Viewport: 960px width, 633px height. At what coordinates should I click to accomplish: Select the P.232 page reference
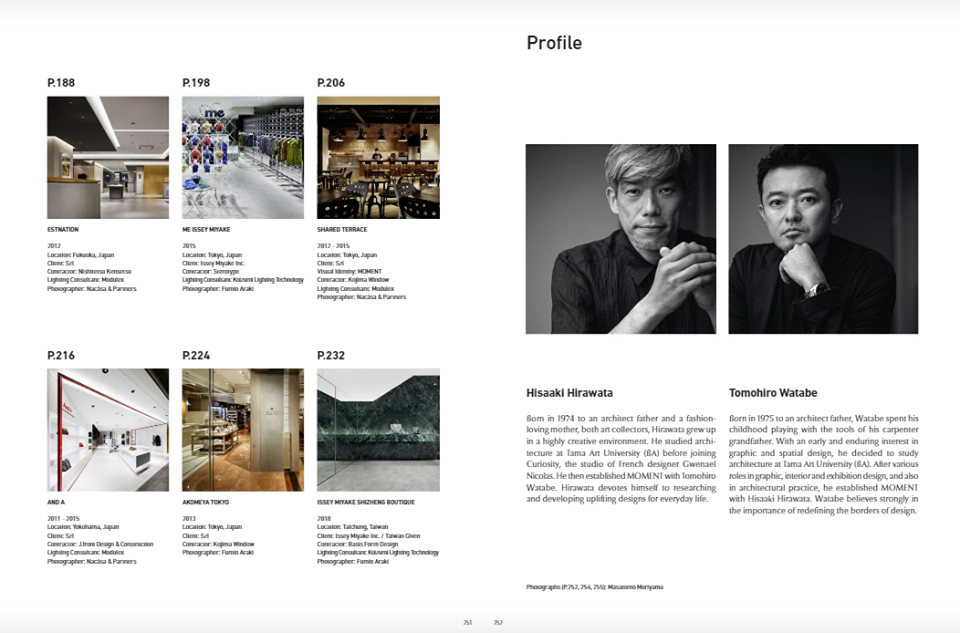[x=331, y=356]
